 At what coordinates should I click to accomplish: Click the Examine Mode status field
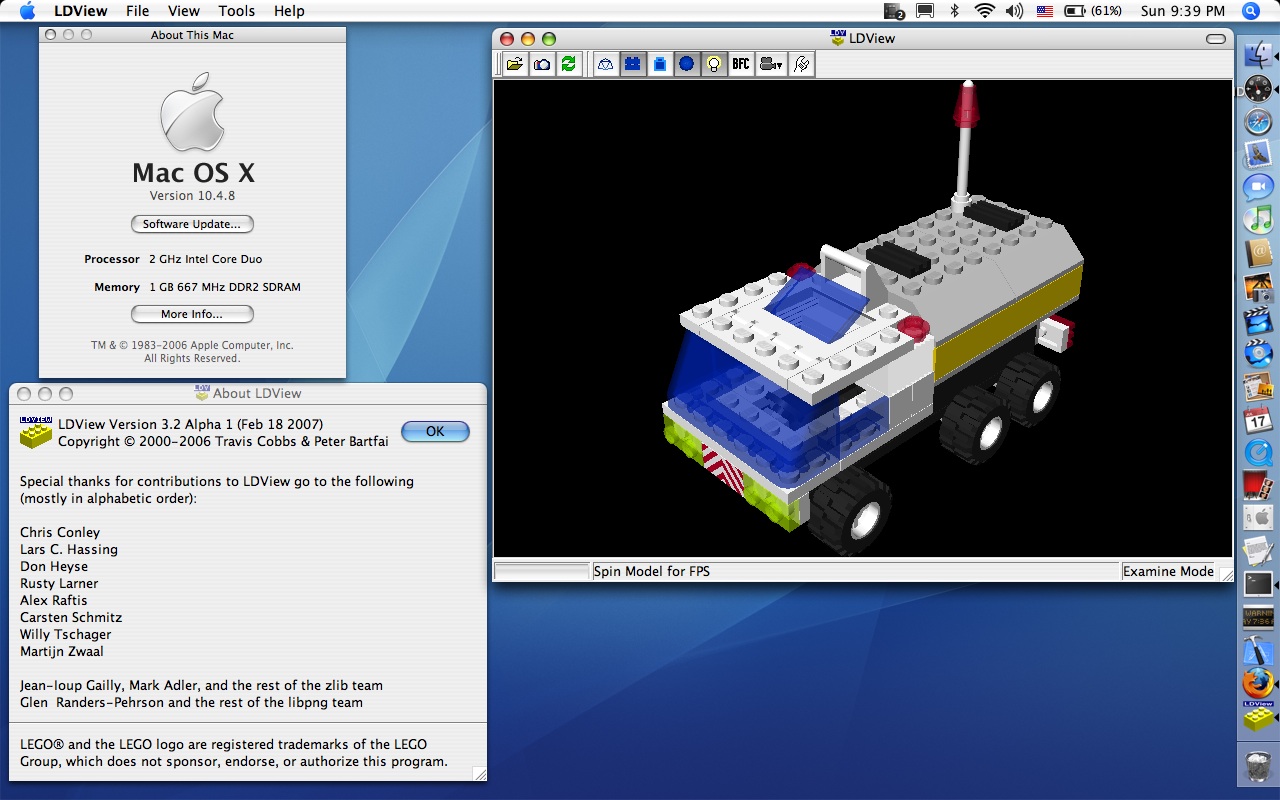pos(1168,572)
